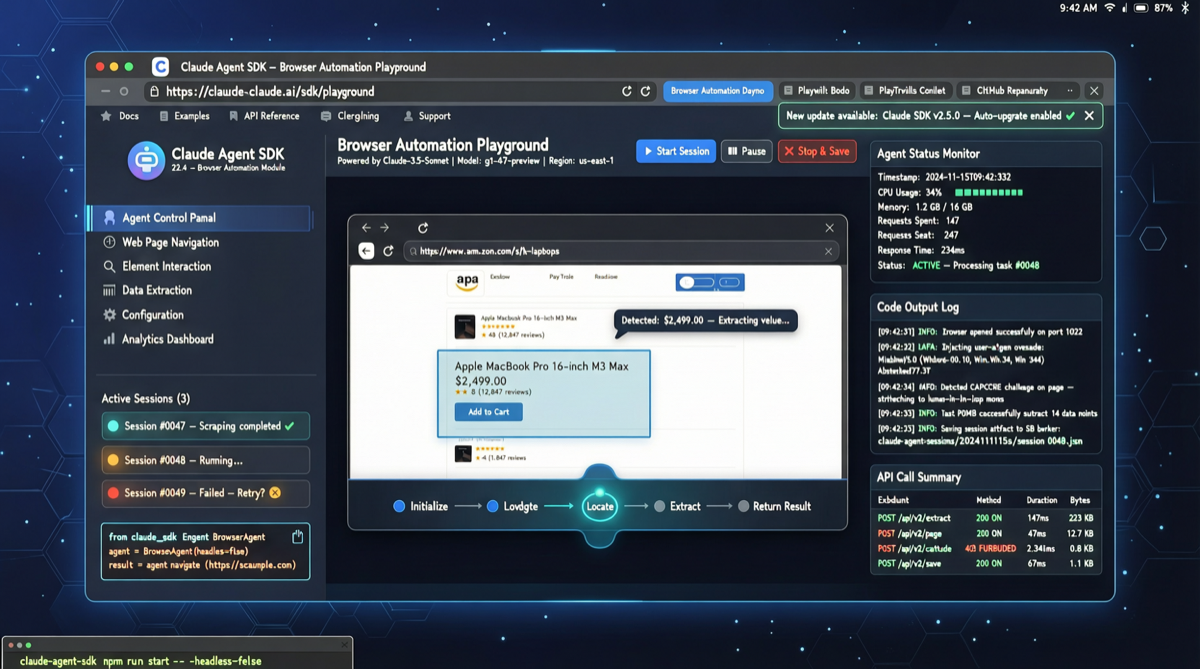Switch to the PlayTrvills Conilet tab
Viewport: 1200px width, 669px height.
(905, 91)
